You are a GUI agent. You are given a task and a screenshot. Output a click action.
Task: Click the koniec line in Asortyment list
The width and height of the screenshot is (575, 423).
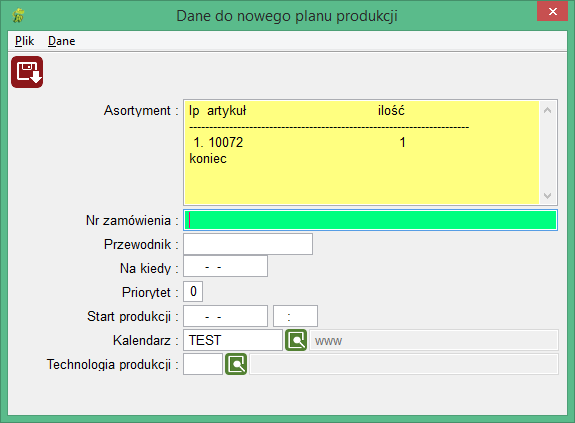208,159
